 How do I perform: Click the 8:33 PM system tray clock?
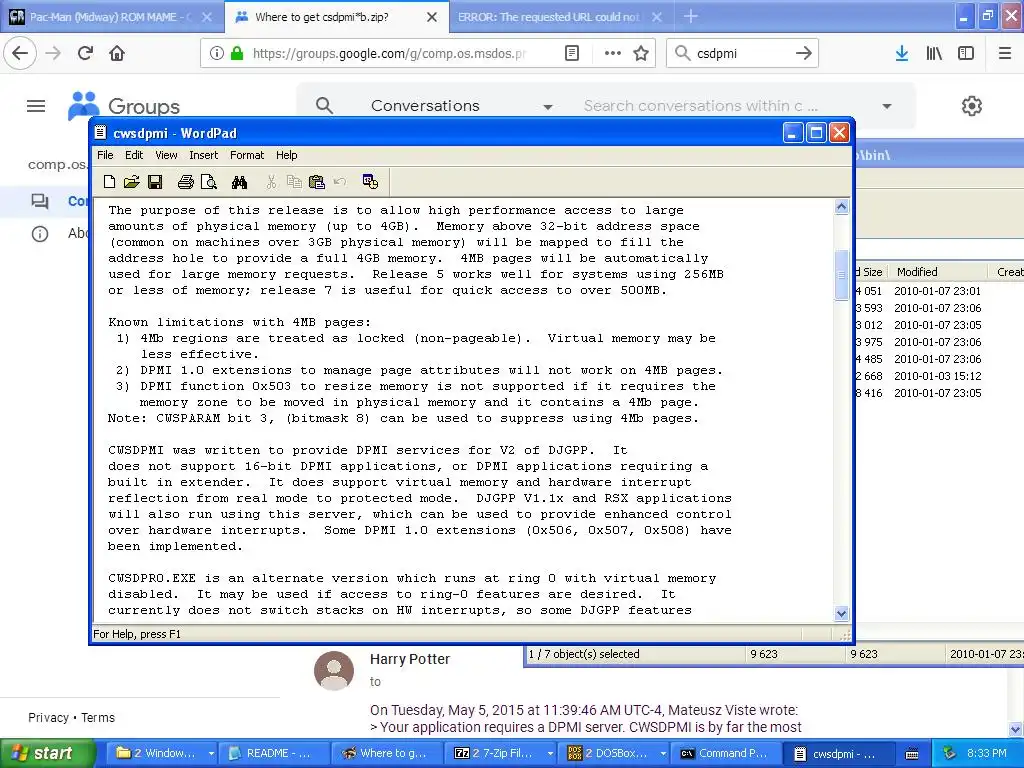[986, 753]
